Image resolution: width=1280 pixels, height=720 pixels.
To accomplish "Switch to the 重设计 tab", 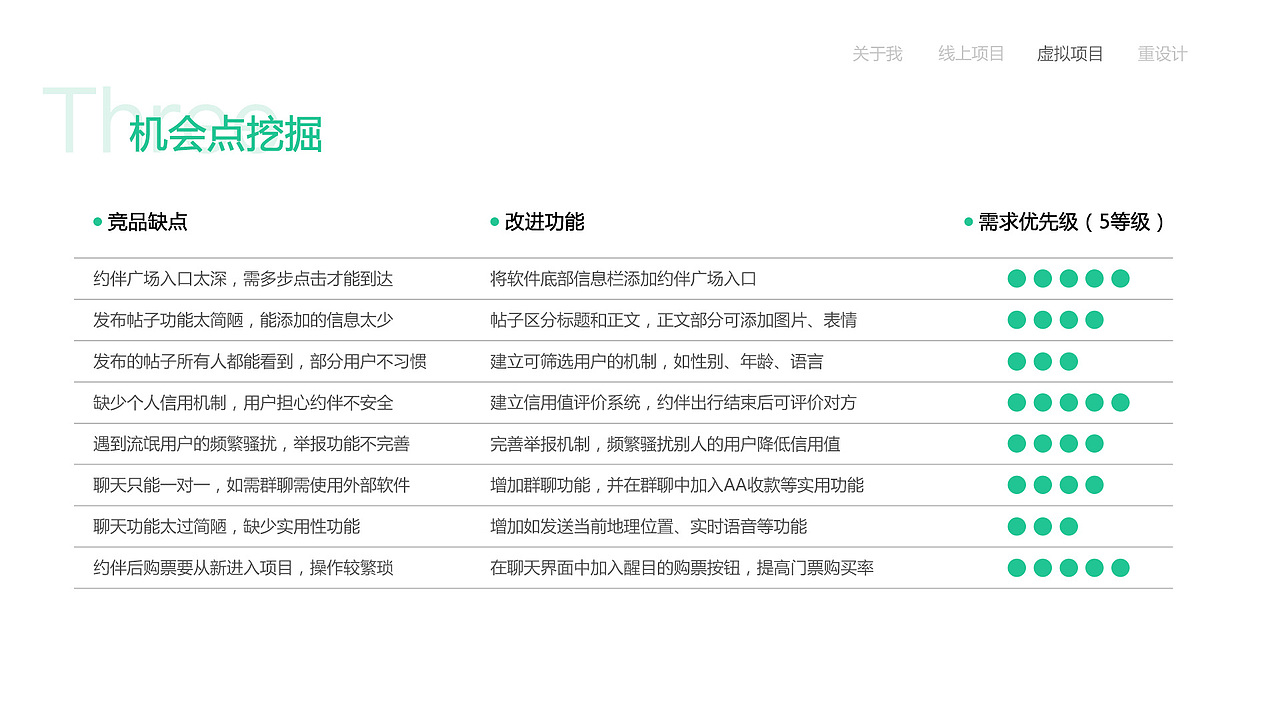I will pyautogui.click(x=1162, y=54).
